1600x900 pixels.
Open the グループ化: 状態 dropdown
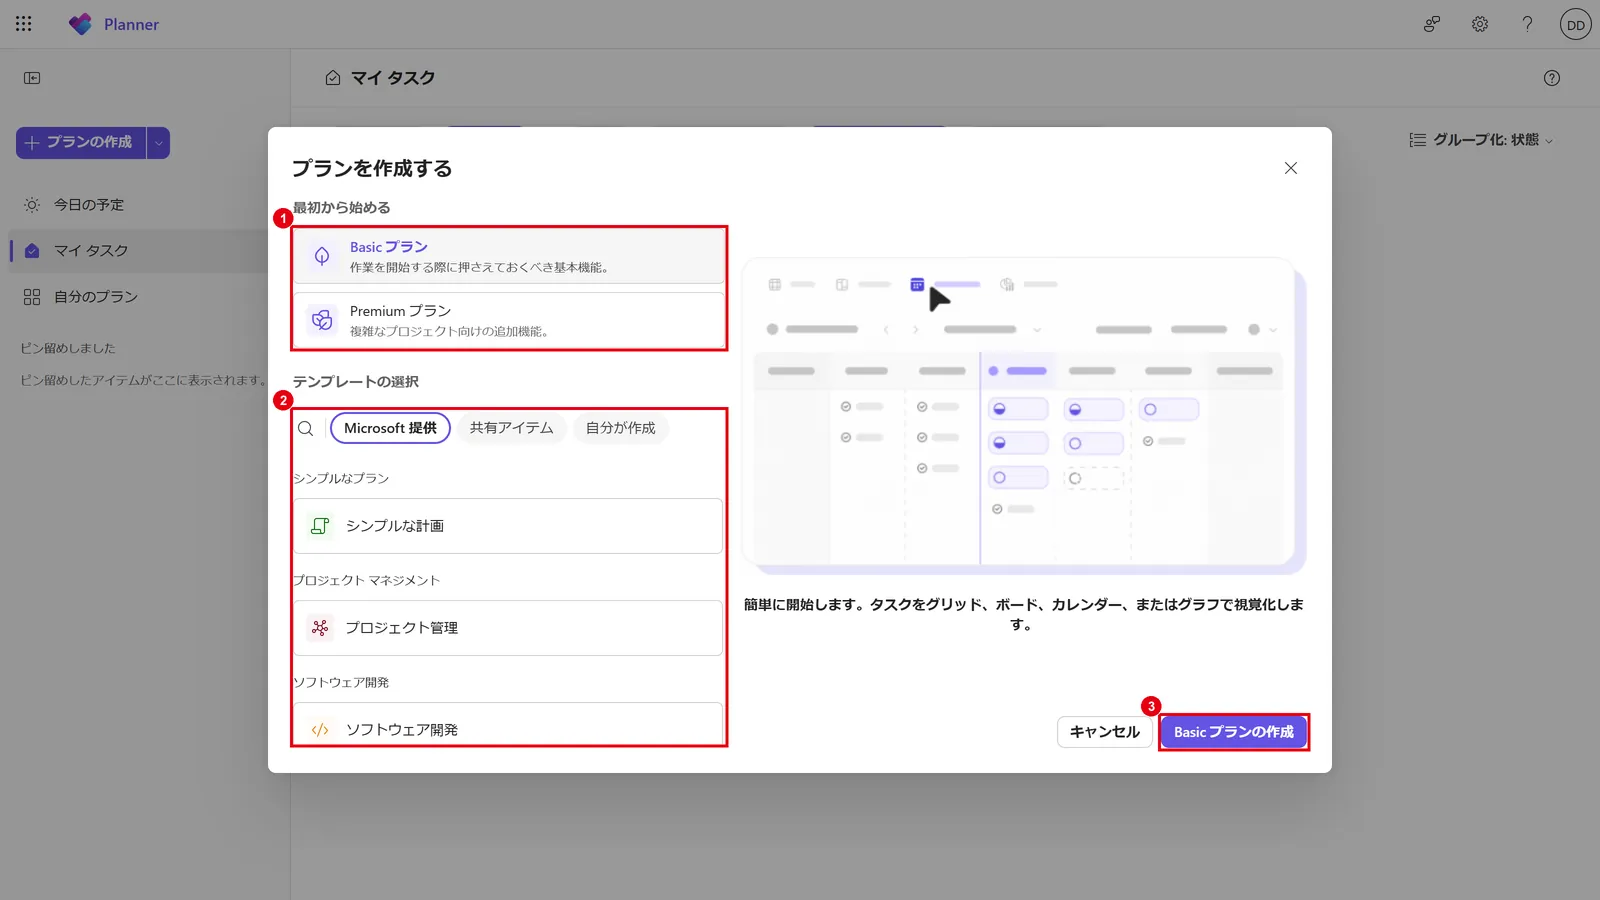(x=1481, y=140)
